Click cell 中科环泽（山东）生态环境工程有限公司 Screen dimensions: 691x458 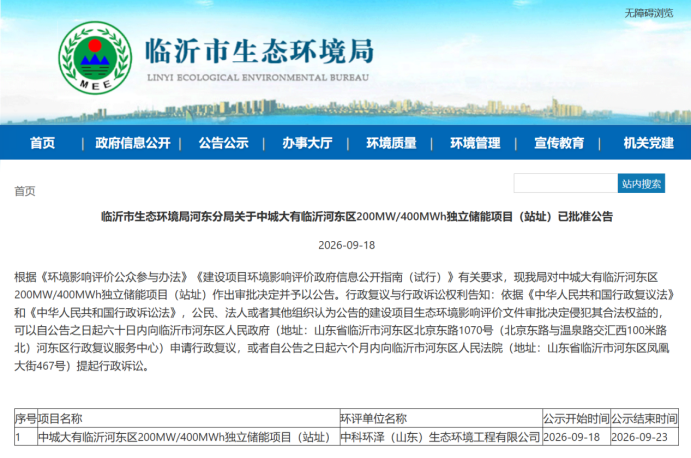(440, 437)
